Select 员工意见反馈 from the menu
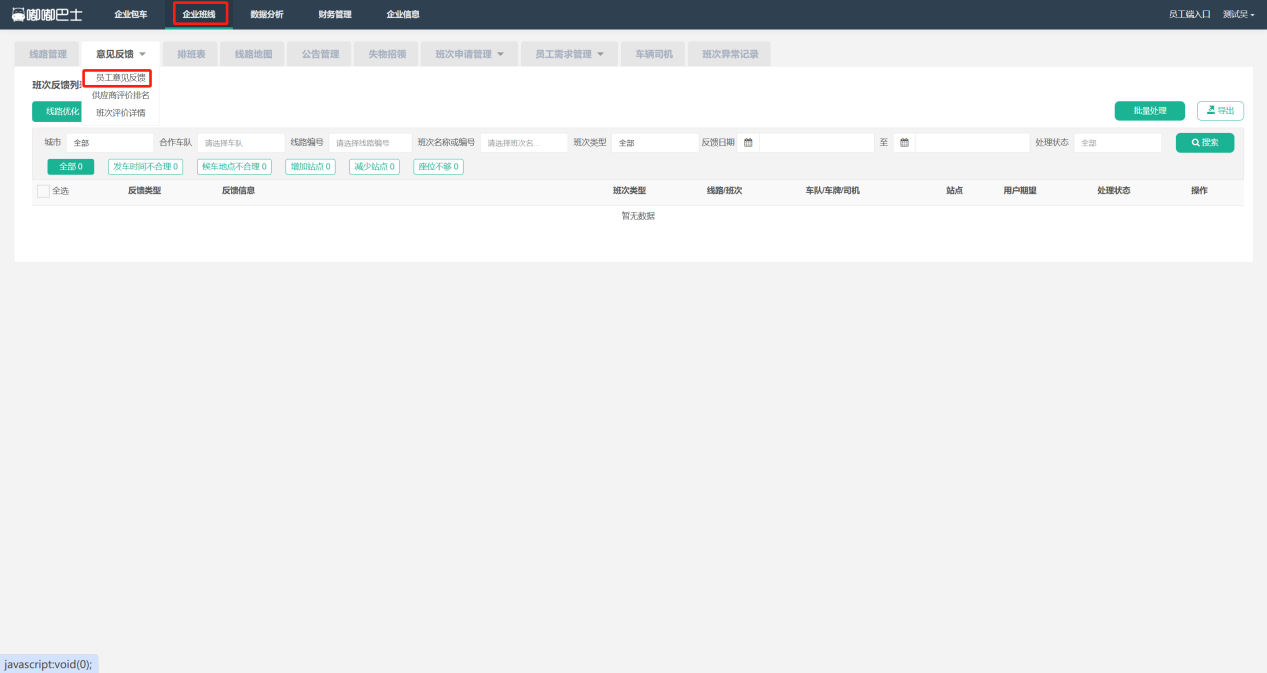 pyautogui.click(x=120, y=78)
